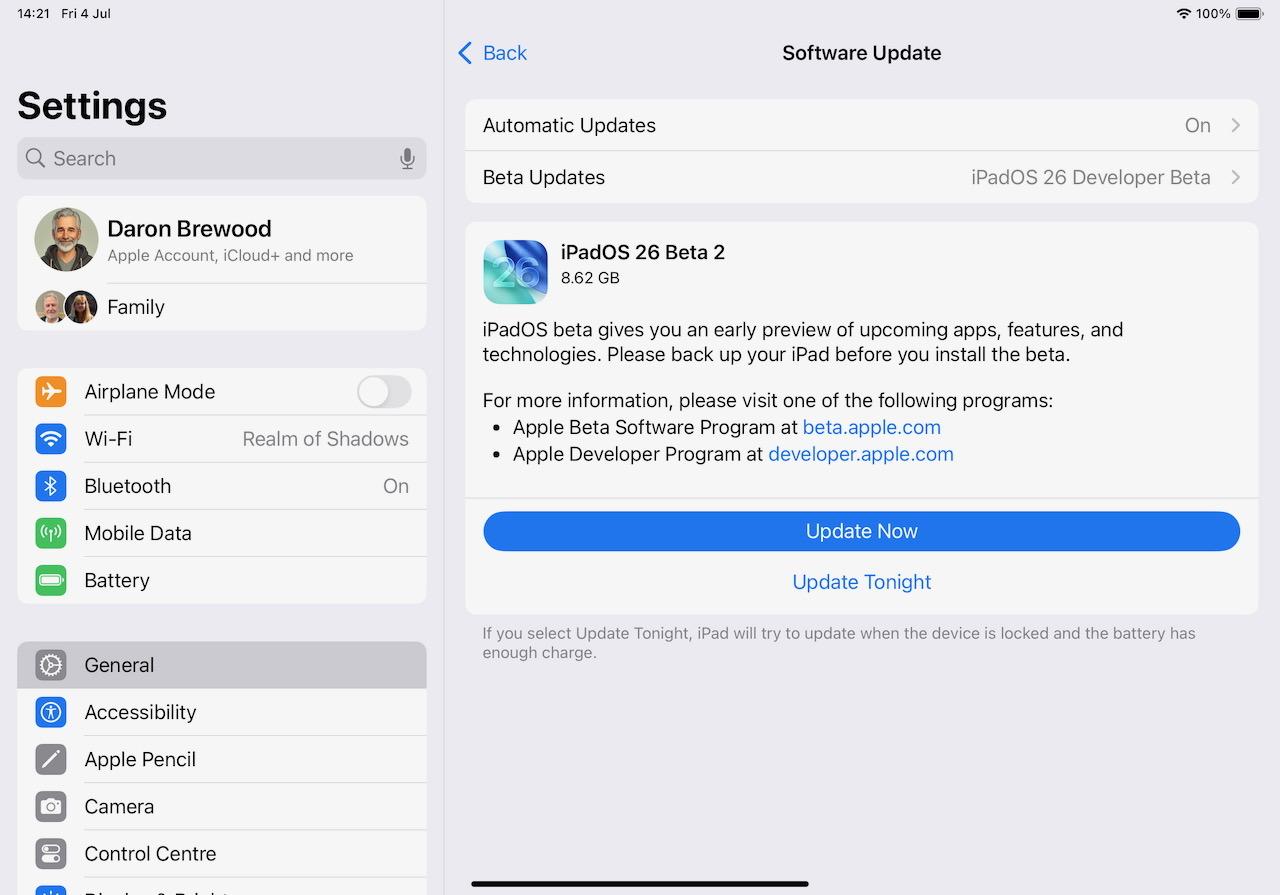Viewport: 1280px width, 895px height.
Task: Tap the microphone dictation icon in Search
Action: pyautogui.click(x=407, y=158)
